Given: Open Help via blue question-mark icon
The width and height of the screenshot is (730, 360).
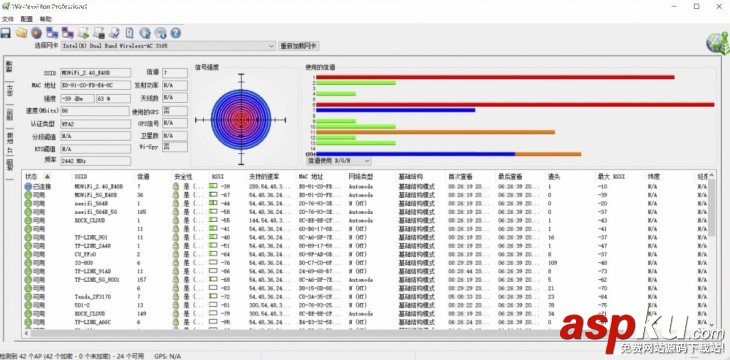Looking at the screenshot, I should [x=176, y=33].
